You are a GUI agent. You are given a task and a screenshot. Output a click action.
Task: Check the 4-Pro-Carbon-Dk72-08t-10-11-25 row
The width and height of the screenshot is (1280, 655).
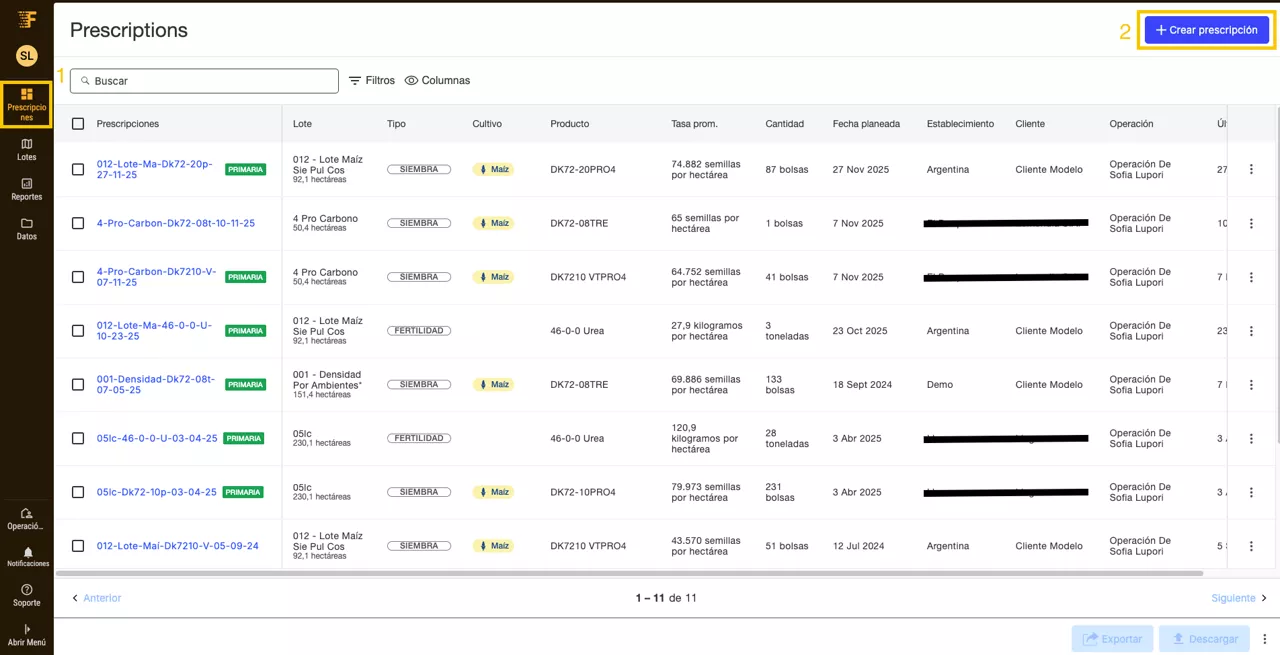coord(78,223)
